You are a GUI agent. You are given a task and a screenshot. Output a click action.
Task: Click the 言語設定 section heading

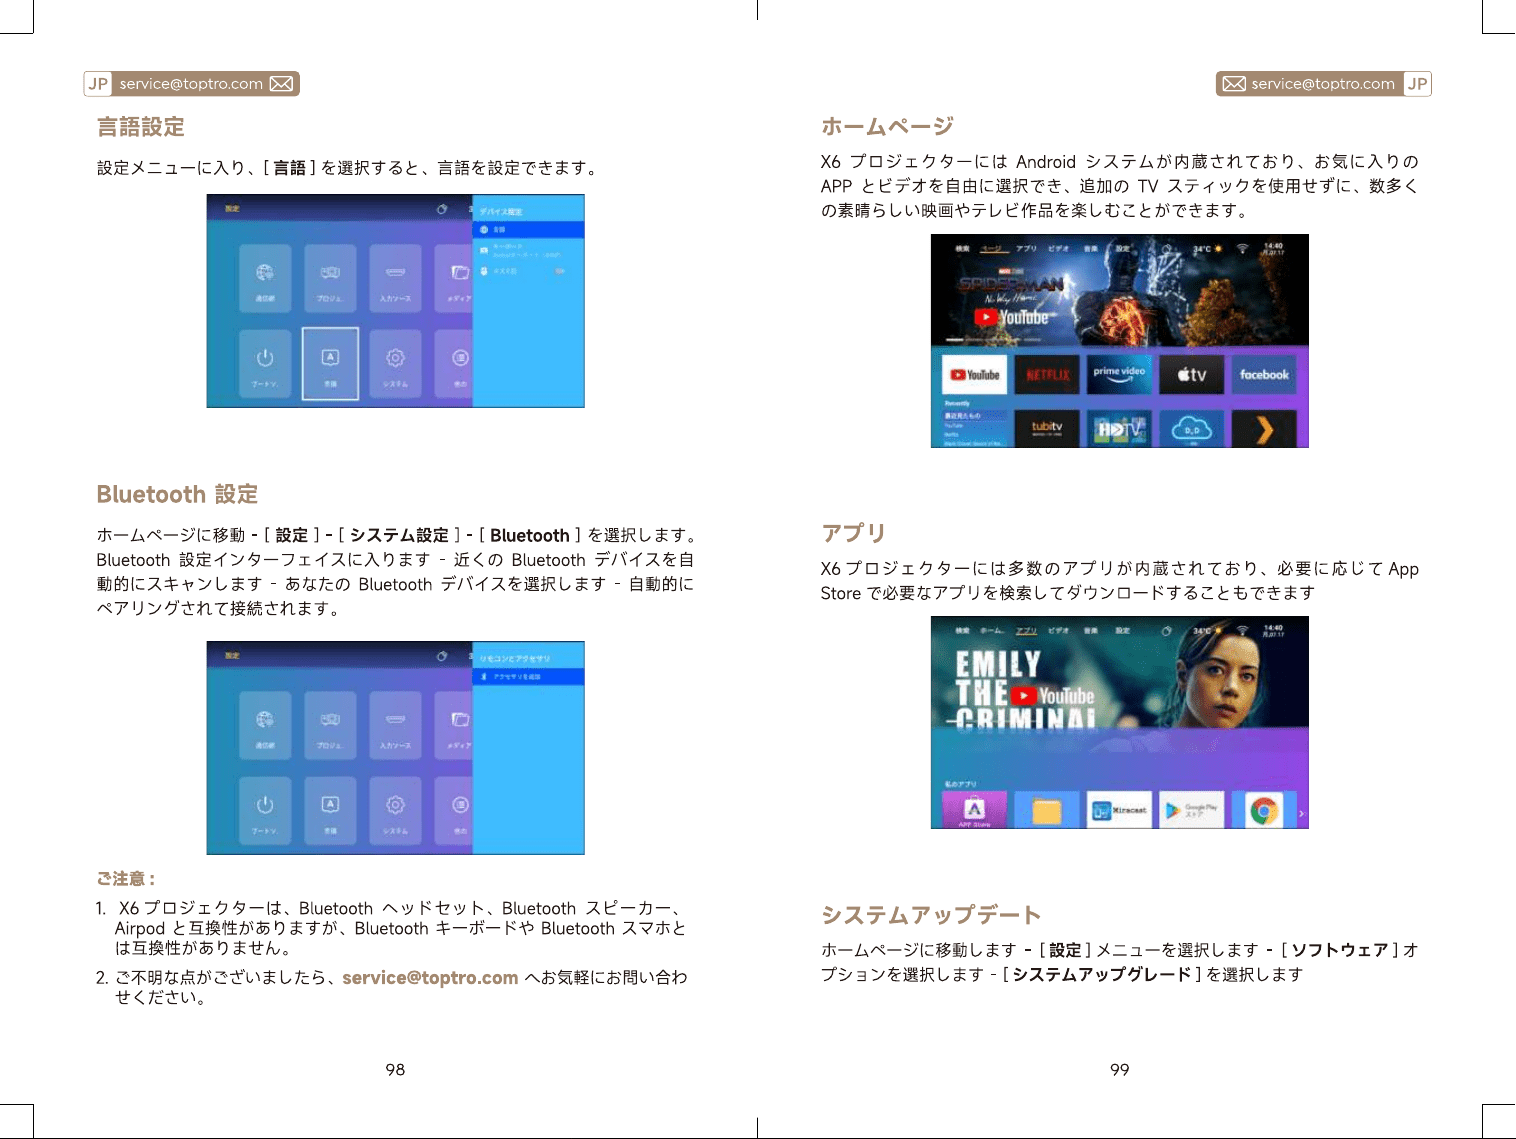click(141, 127)
